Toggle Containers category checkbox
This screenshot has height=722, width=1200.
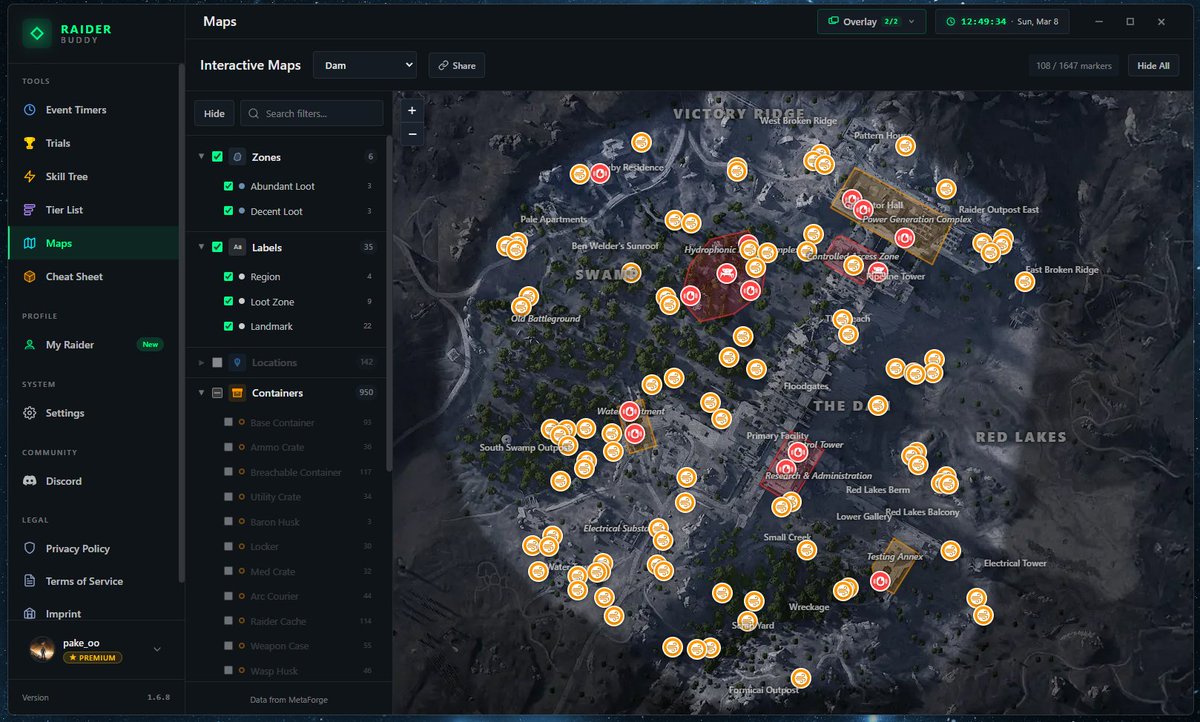217,393
